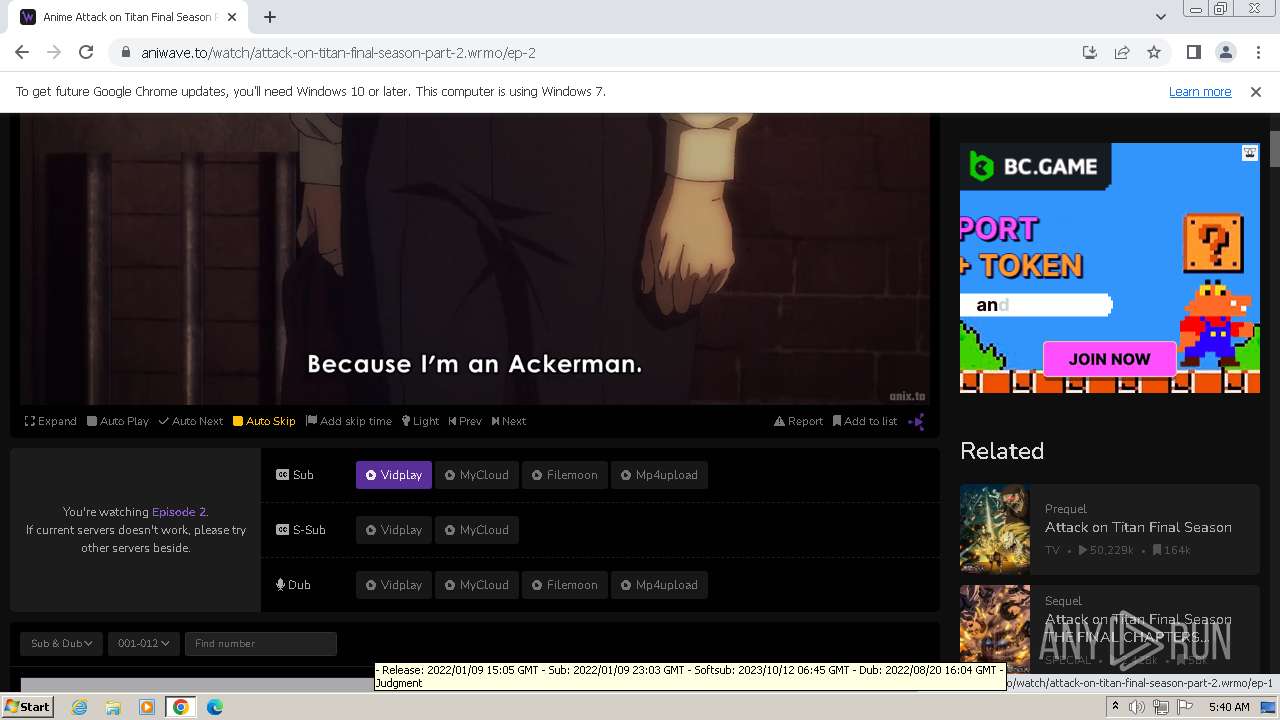Open the Chrome profile menu
This screenshot has height=720, width=1280.
pos(1225,53)
